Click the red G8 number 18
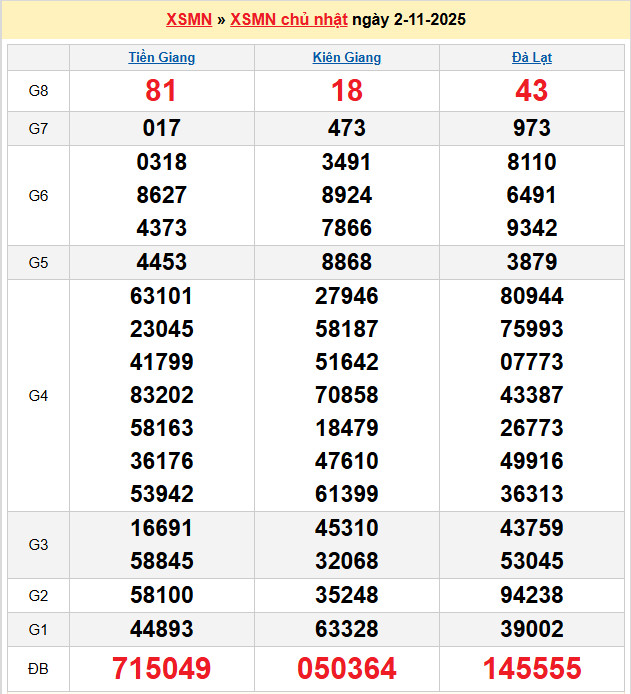Viewport: 631px width, 694px height. coord(347,91)
